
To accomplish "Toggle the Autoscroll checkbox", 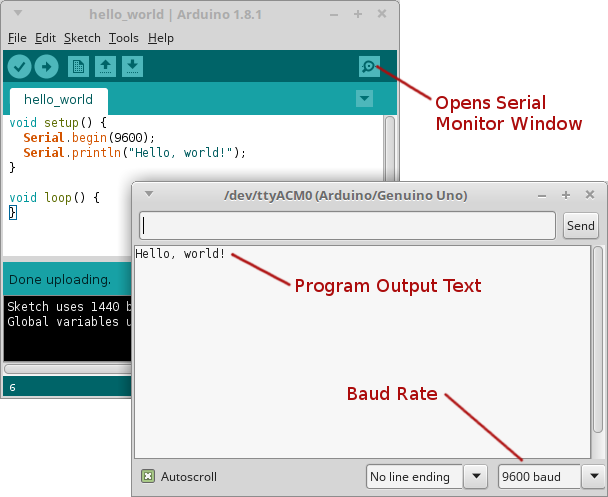I will (148, 476).
